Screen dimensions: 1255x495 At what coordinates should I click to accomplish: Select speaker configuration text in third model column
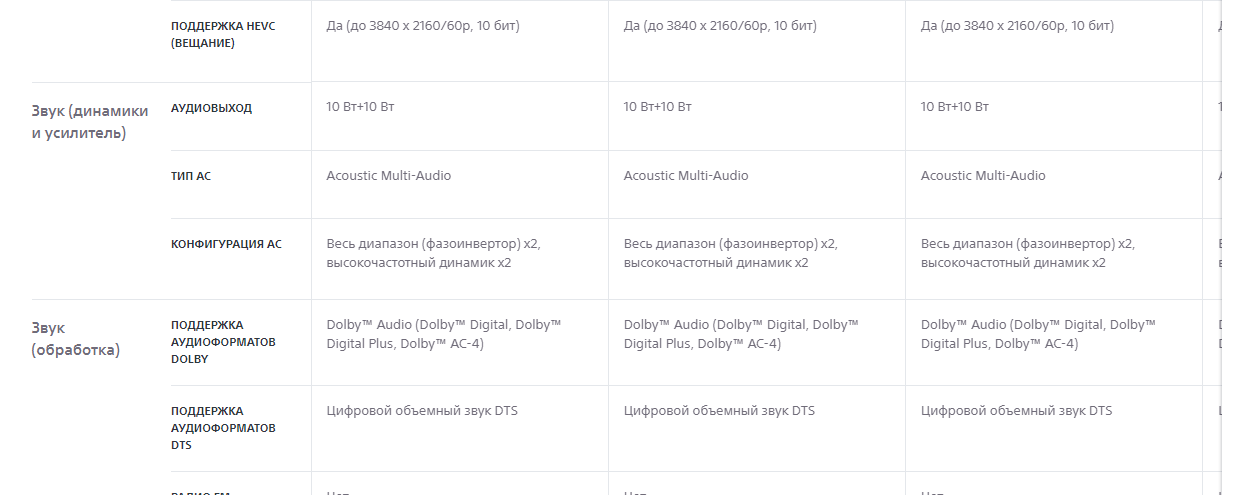click(1027, 253)
